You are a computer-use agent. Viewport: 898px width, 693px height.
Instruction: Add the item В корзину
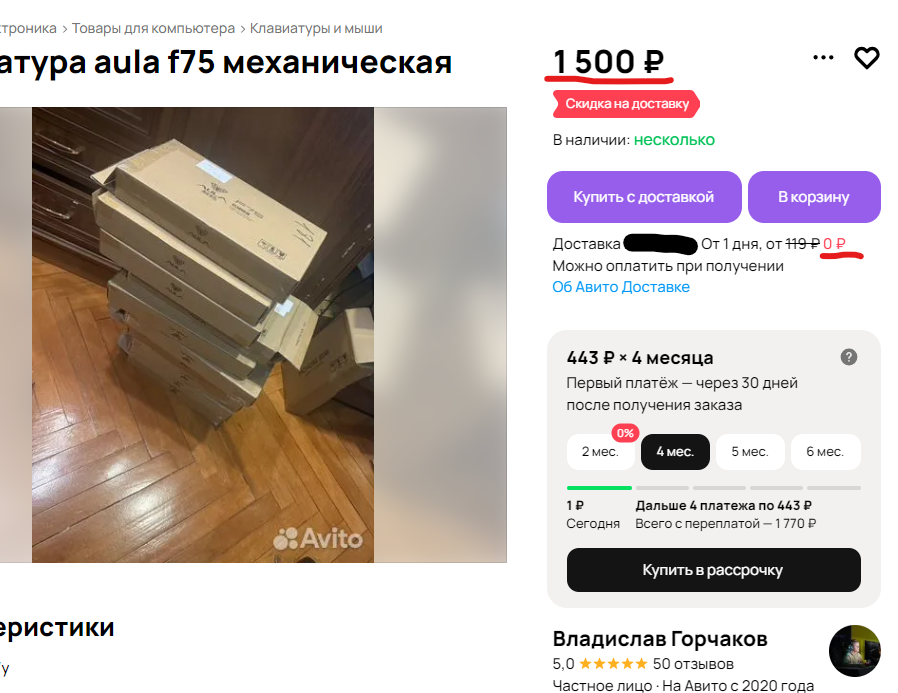[814, 197]
